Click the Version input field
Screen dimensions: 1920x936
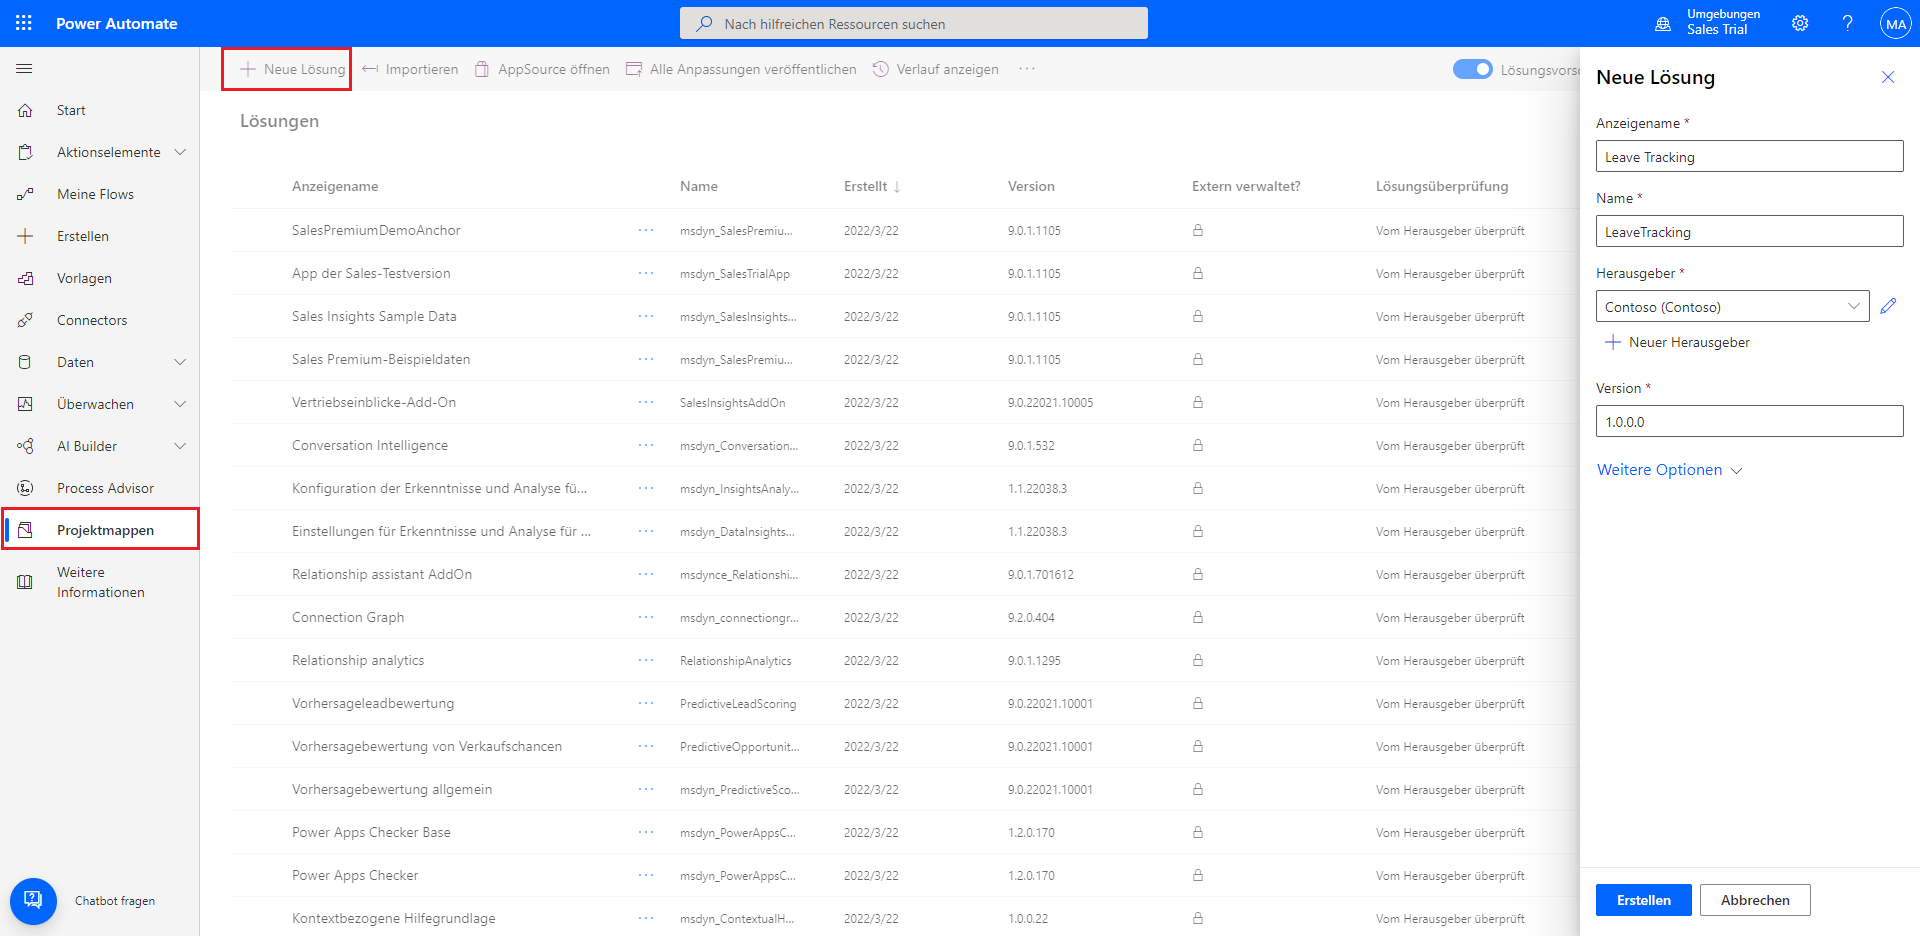point(1749,421)
